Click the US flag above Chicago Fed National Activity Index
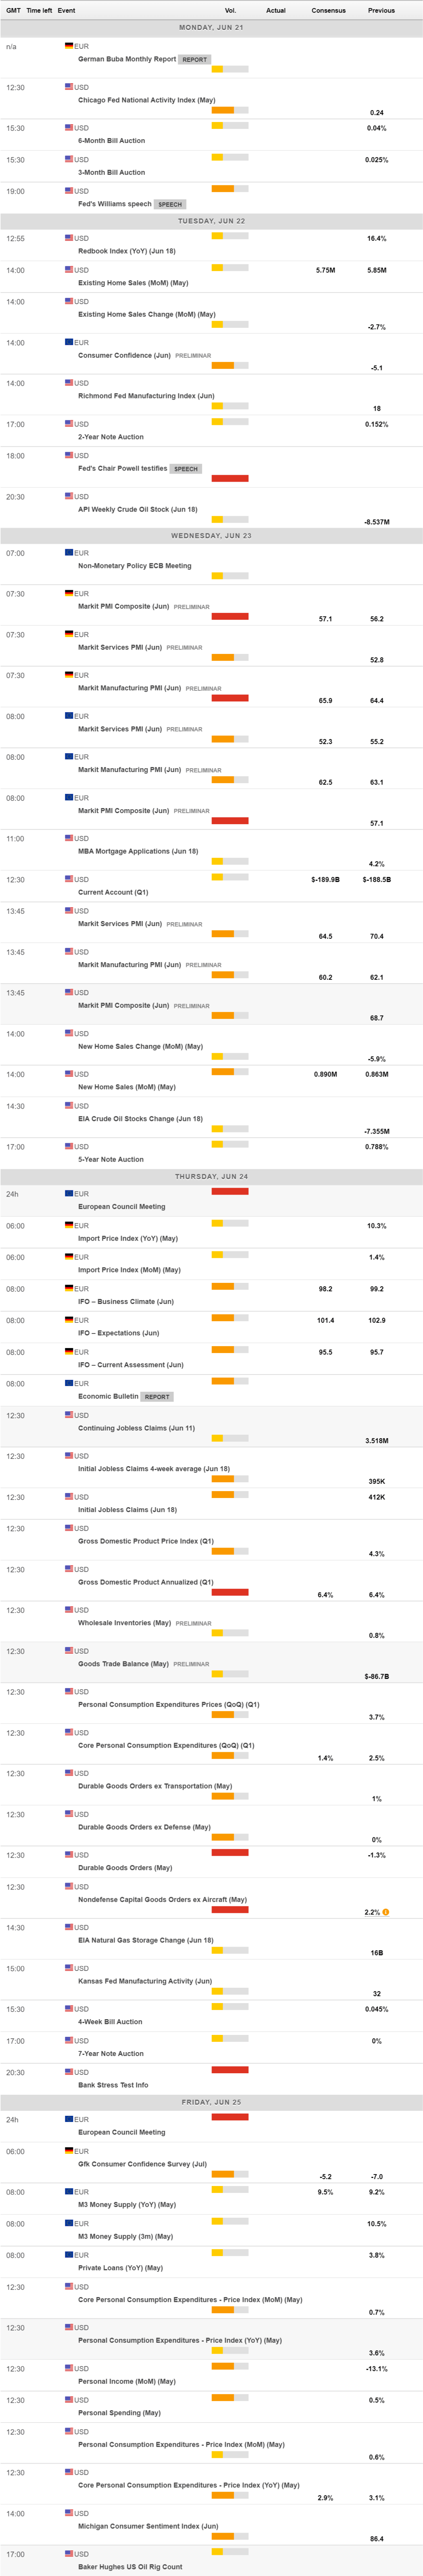423x2576 pixels. coord(69,87)
